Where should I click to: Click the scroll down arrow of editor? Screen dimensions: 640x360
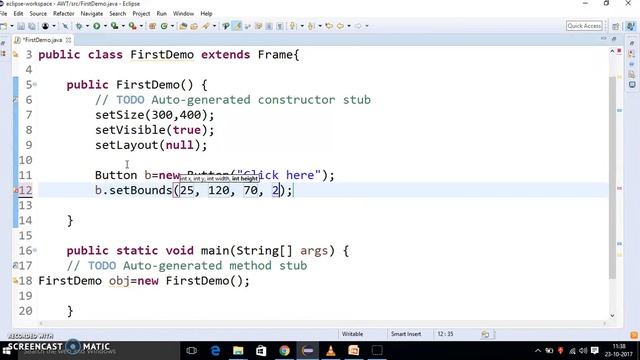coord(612,316)
